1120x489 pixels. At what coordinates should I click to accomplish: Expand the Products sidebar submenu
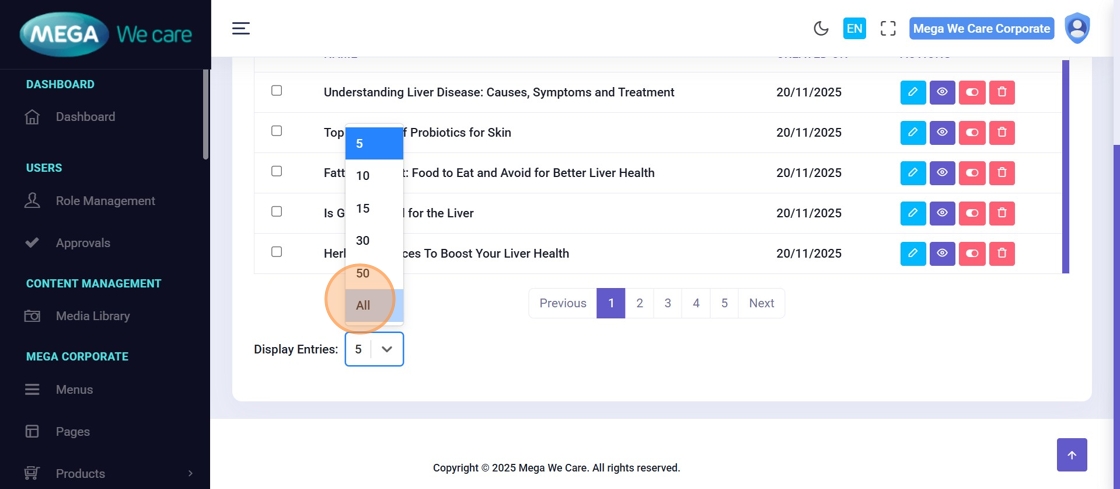pyautogui.click(x=190, y=474)
